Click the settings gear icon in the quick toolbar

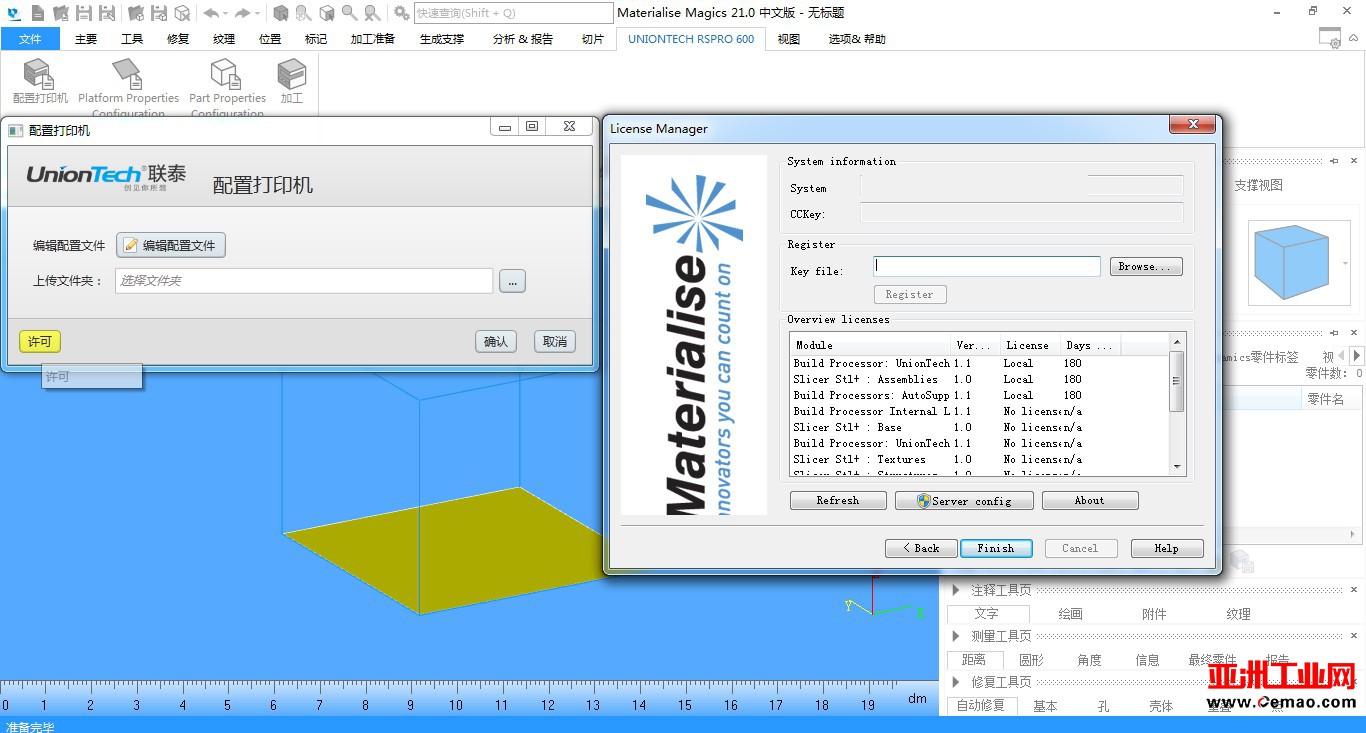point(401,13)
